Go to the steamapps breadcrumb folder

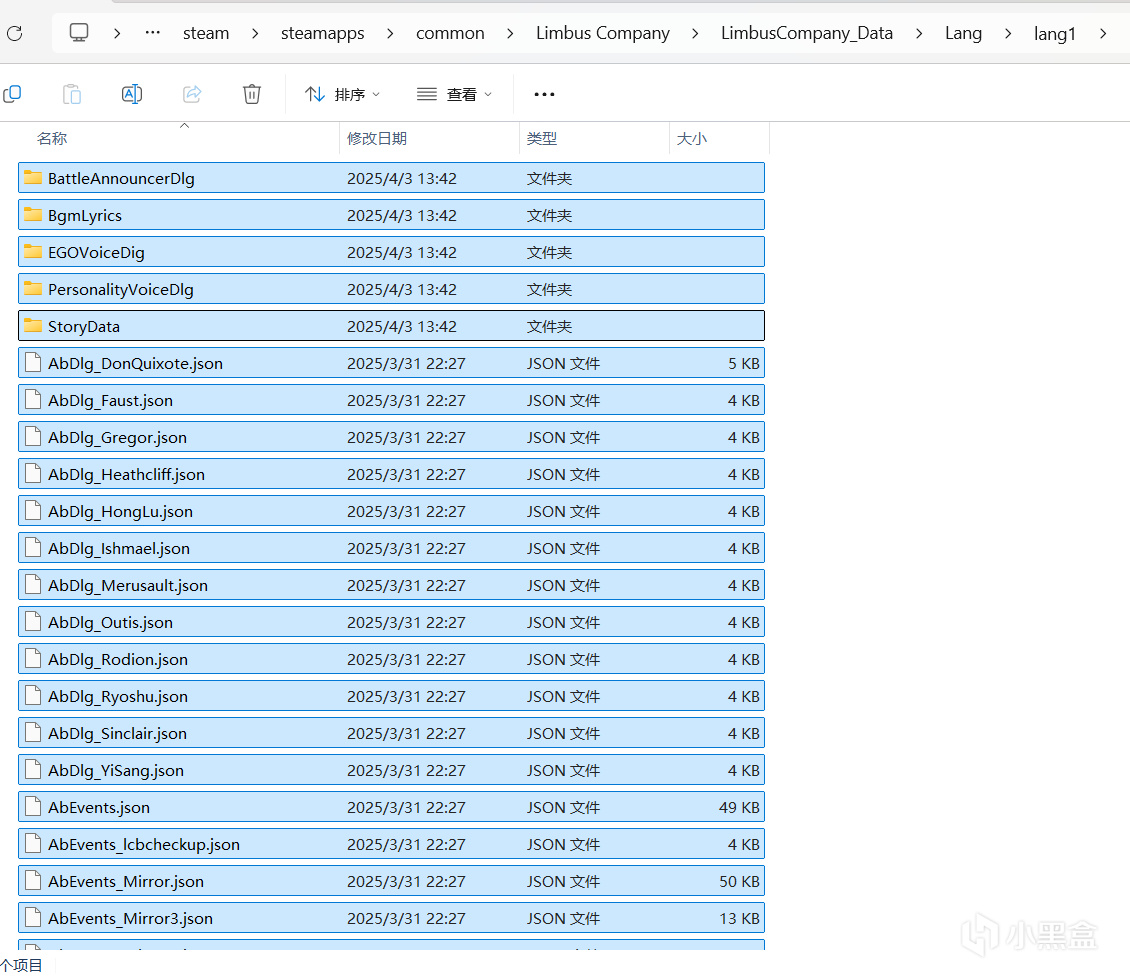point(323,33)
